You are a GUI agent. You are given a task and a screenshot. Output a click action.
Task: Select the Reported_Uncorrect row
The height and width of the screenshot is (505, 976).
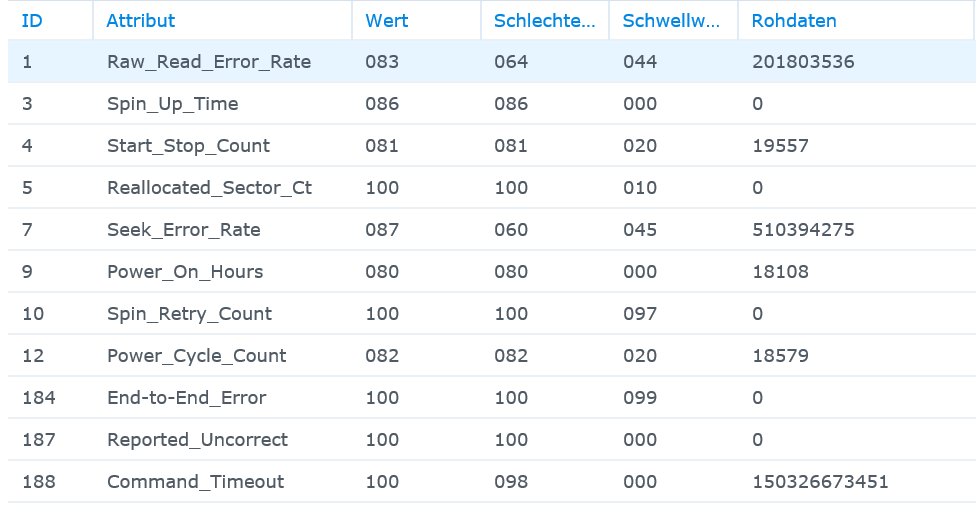coord(492,440)
